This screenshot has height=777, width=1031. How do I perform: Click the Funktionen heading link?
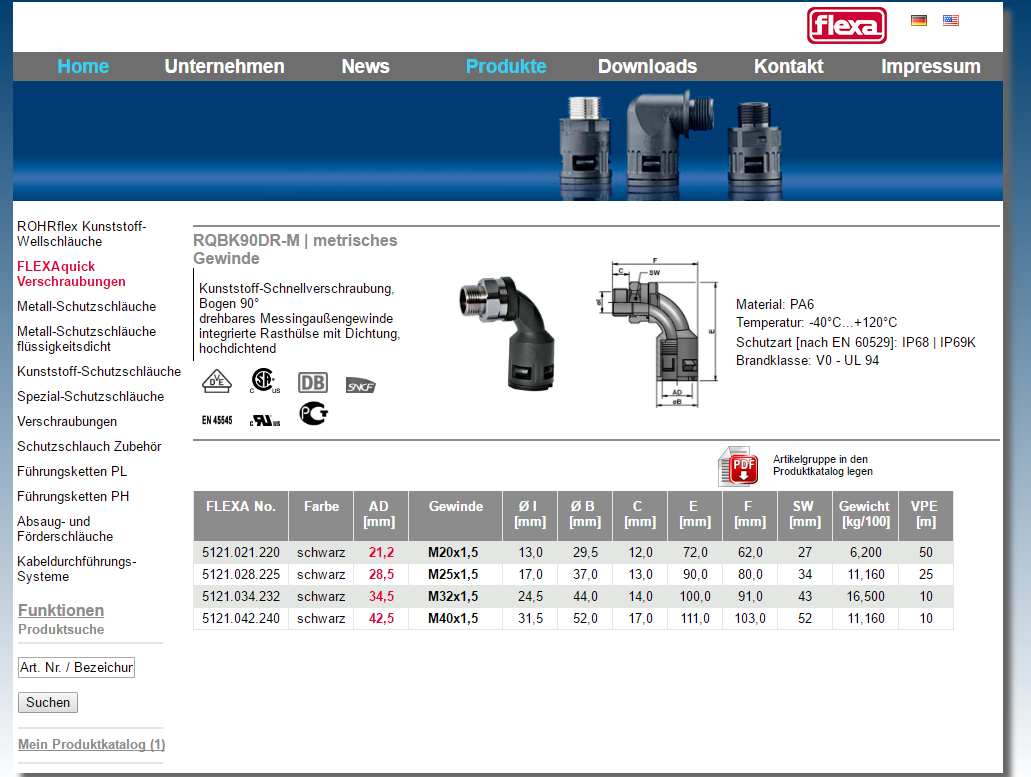click(61, 610)
